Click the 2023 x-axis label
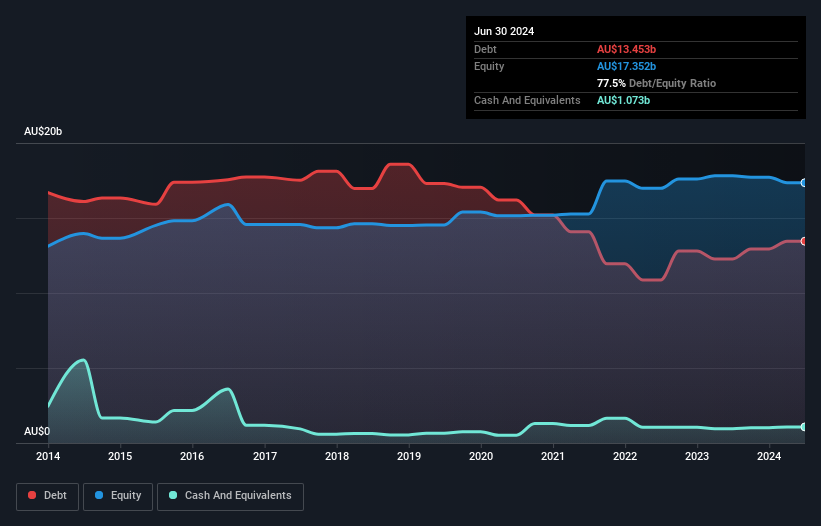Image resolution: width=821 pixels, height=526 pixels. tap(697, 456)
